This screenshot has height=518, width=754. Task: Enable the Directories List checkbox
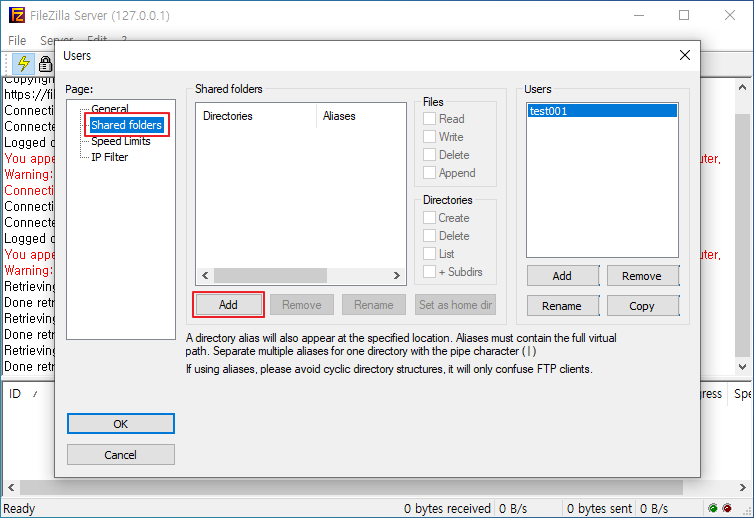pos(429,253)
